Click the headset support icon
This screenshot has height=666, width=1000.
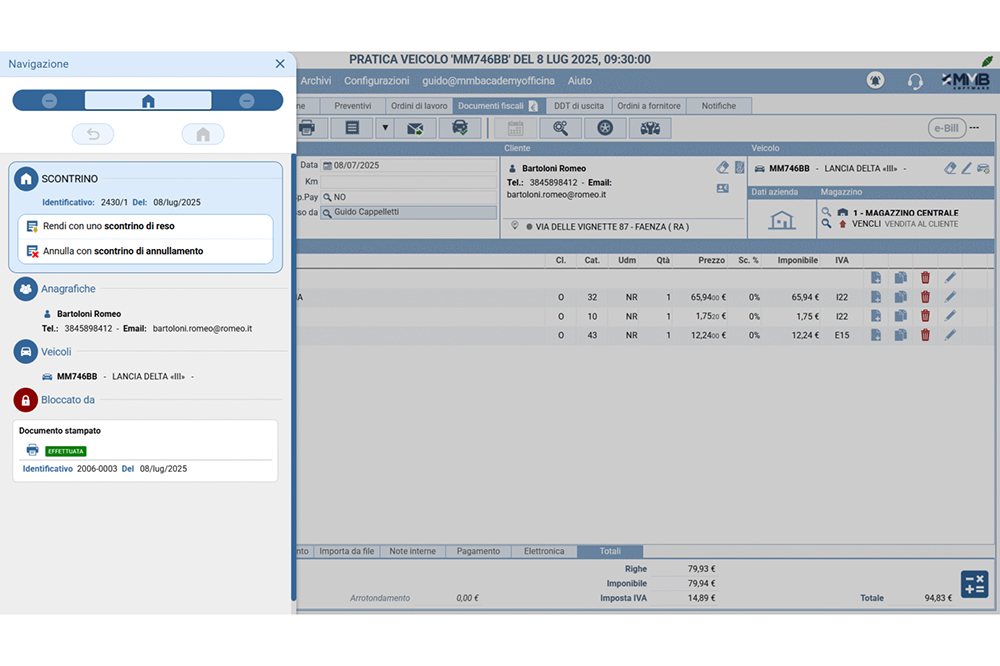pos(914,81)
